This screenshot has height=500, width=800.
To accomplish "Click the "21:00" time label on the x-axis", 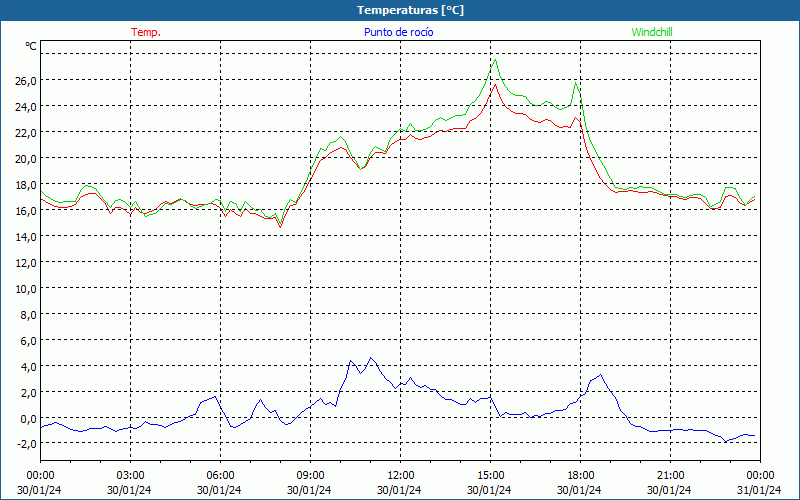I will point(670,476).
